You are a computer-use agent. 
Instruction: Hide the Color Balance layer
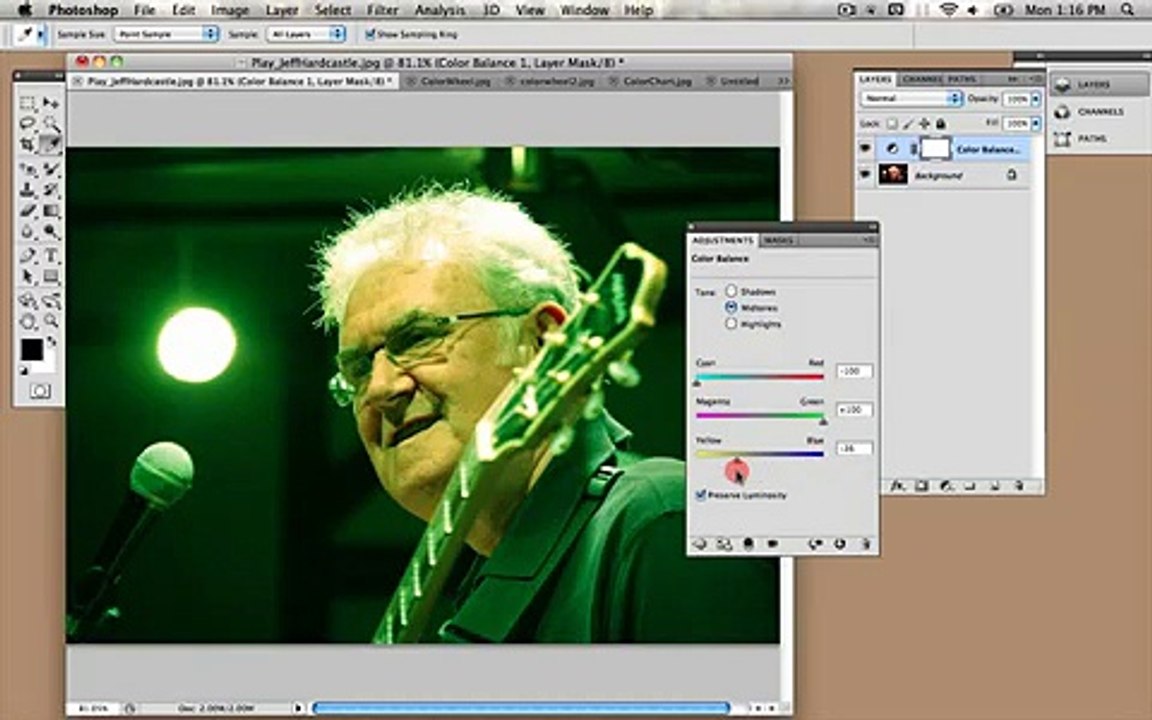[x=866, y=148]
